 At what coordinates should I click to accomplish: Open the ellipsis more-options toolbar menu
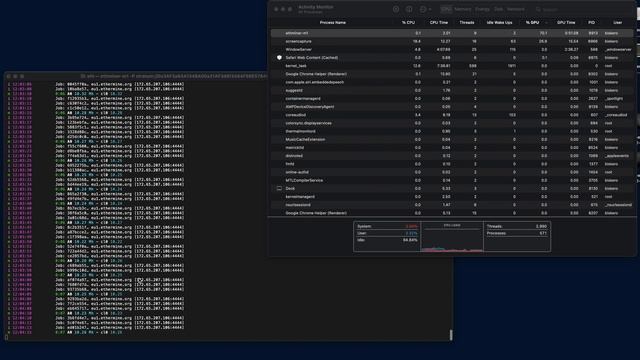[425, 9]
